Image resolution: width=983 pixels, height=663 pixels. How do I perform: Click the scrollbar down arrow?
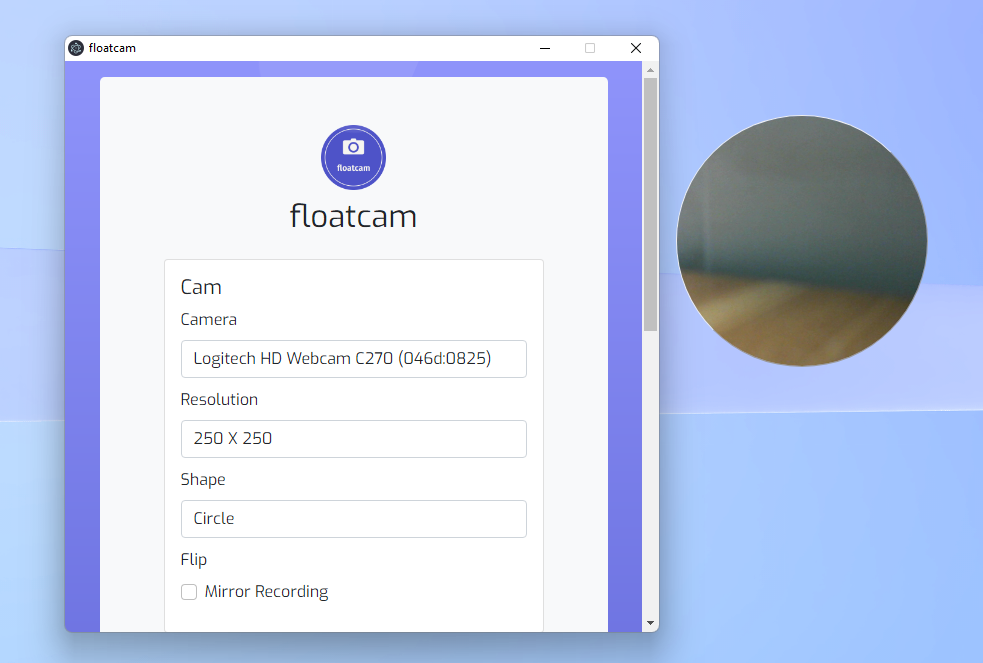(650, 622)
